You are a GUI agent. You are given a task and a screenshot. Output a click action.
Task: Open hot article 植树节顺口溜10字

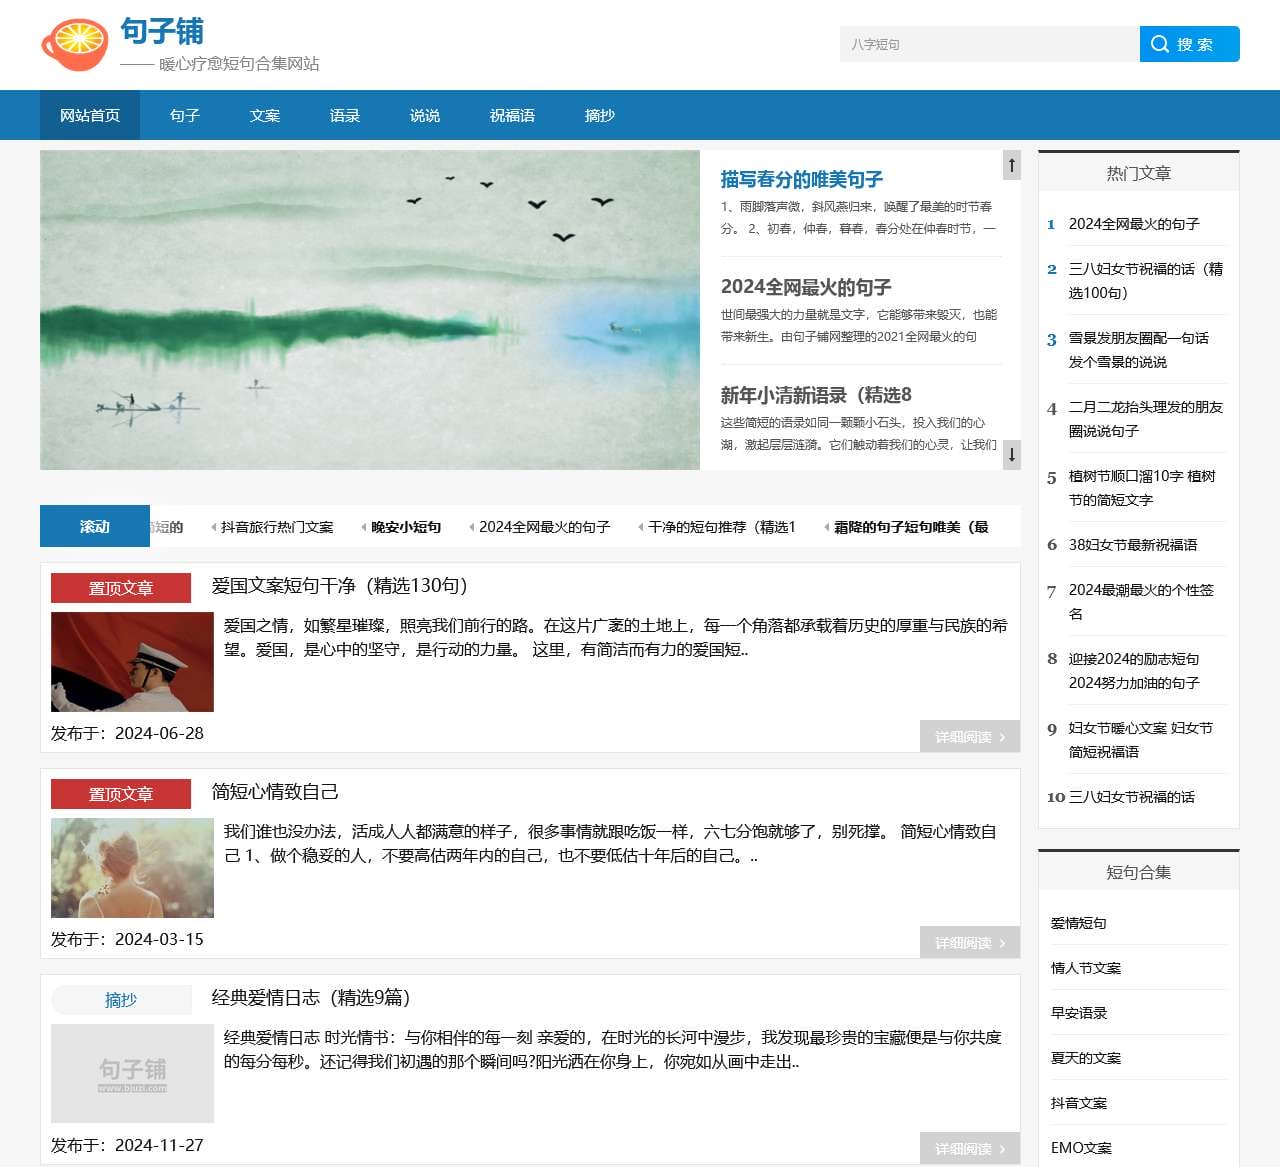click(x=1142, y=488)
